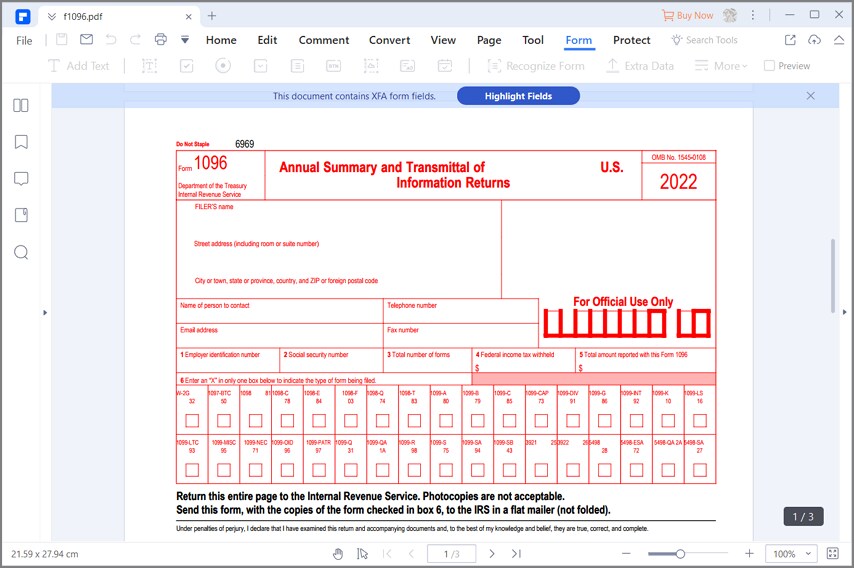Check the 5498-SA form type checkbox
Image resolution: width=854 pixels, height=568 pixels.
pos(700,469)
